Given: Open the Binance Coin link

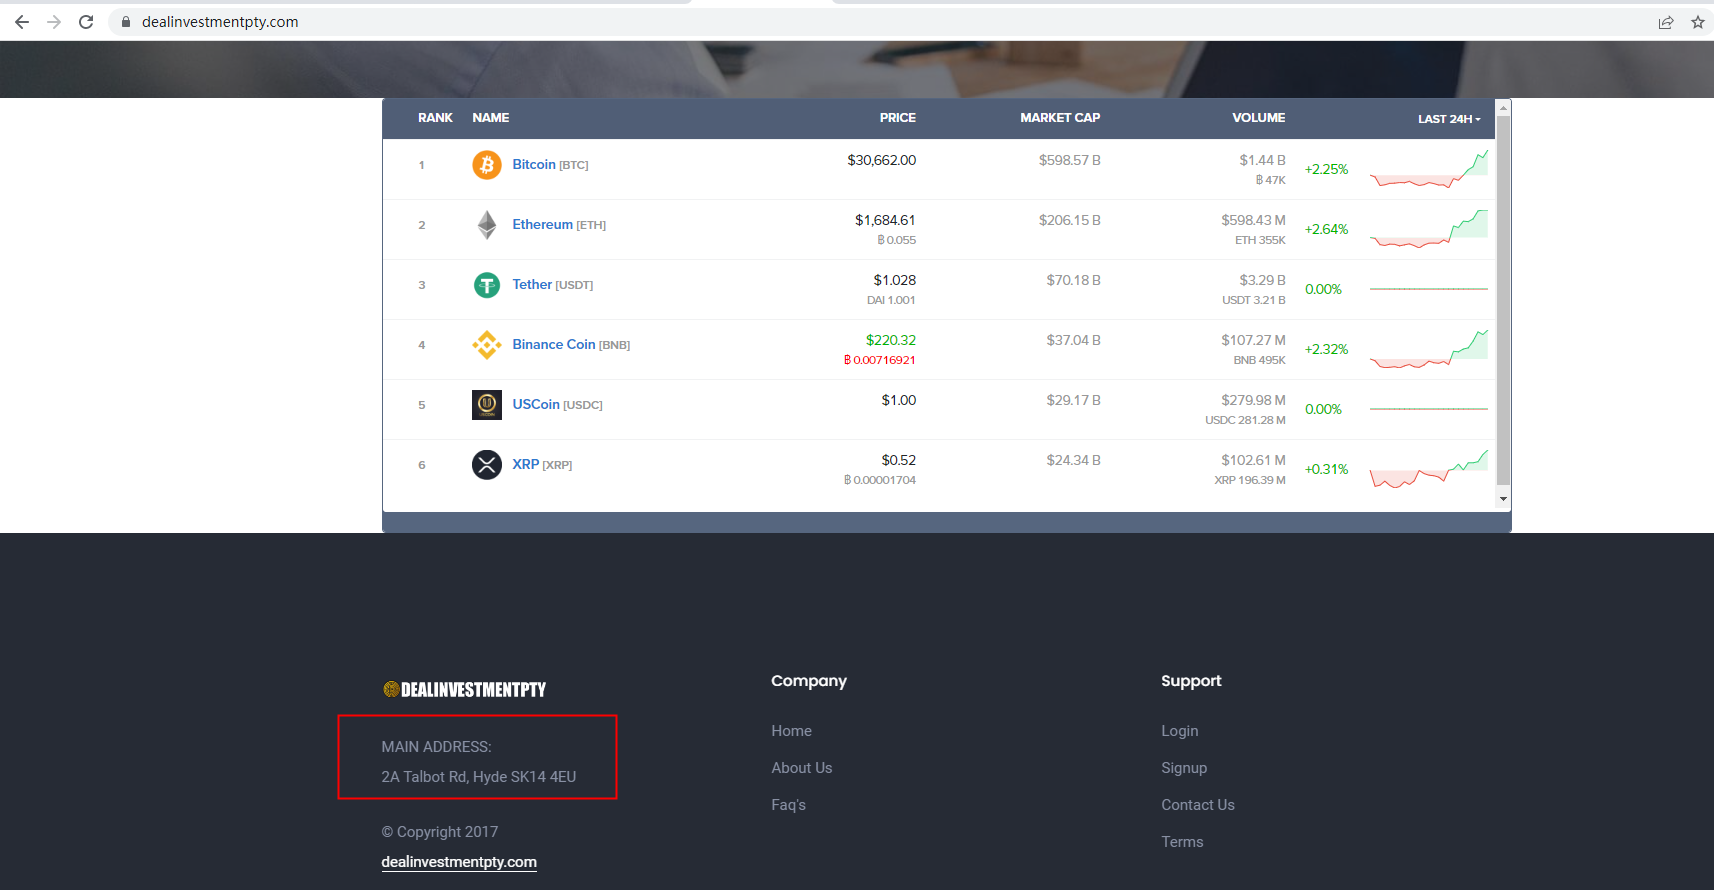Looking at the screenshot, I should coord(554,345).
